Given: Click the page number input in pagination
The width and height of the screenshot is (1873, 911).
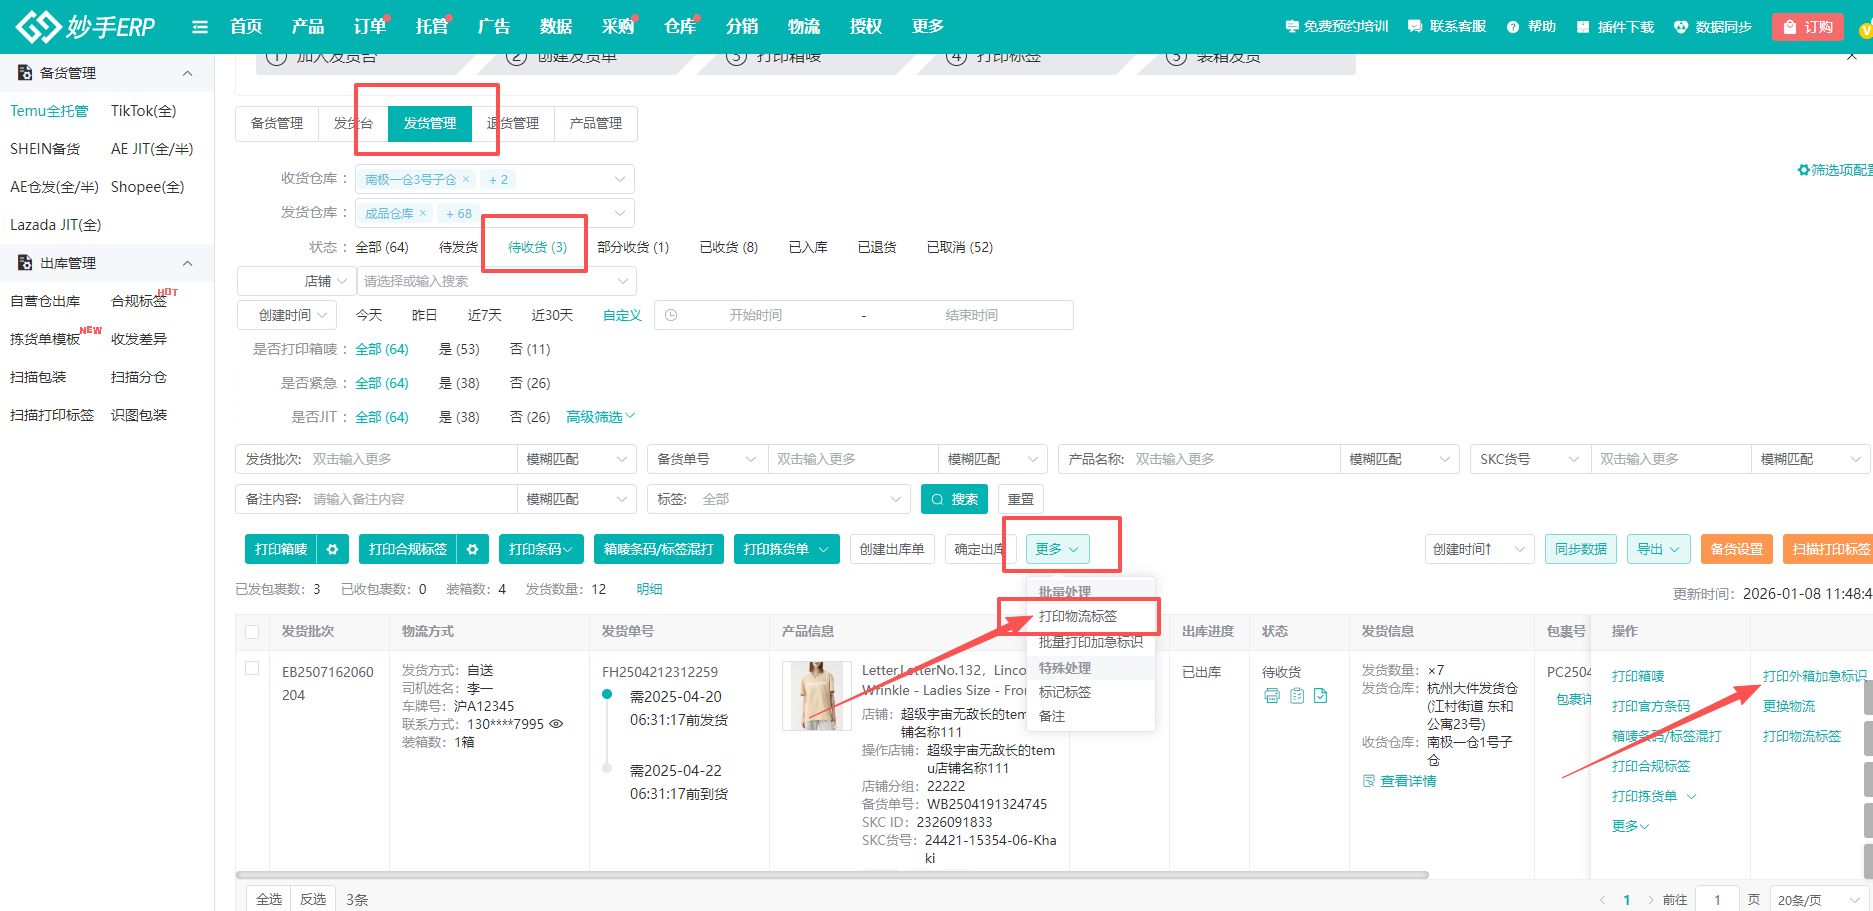Looking at the screenshot, I should 1717,899.
